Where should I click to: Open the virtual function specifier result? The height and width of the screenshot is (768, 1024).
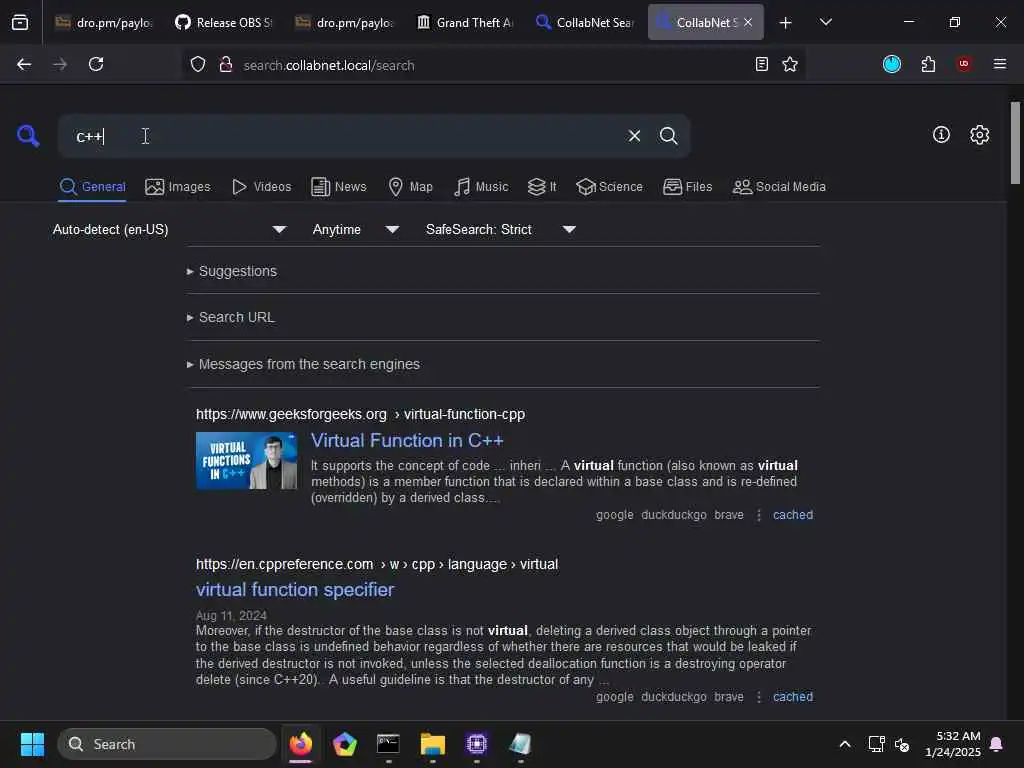(295, 590)
